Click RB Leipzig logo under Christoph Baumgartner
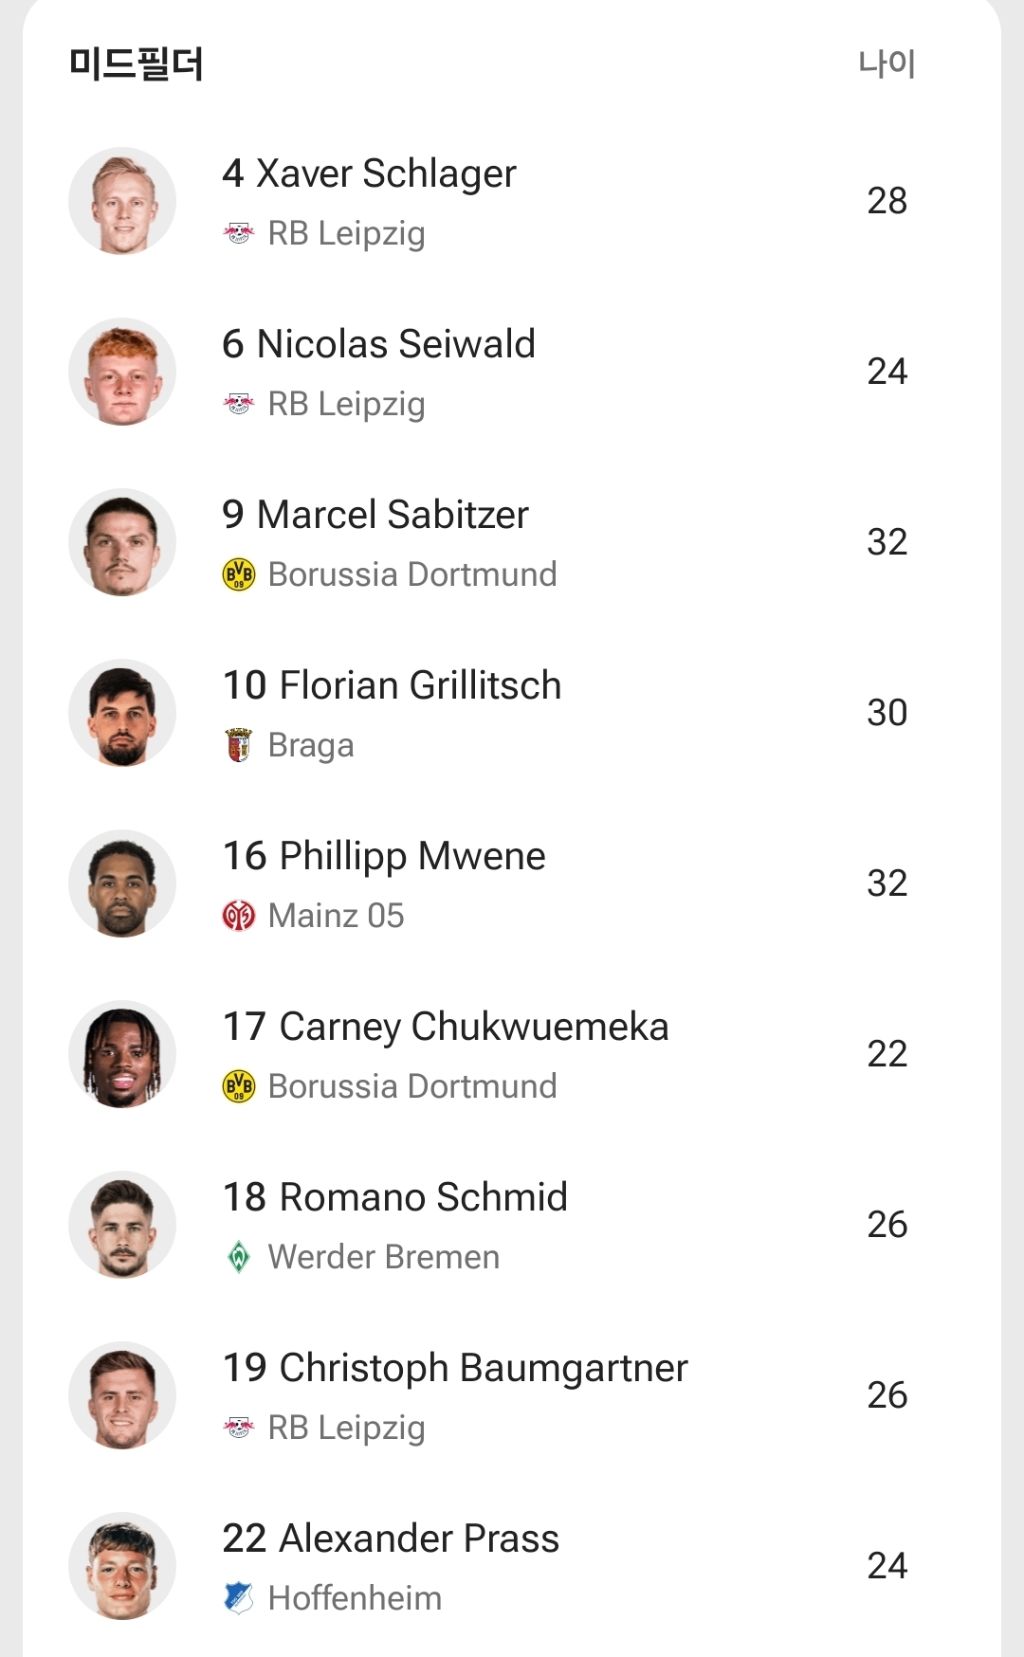 point(238,1427)
